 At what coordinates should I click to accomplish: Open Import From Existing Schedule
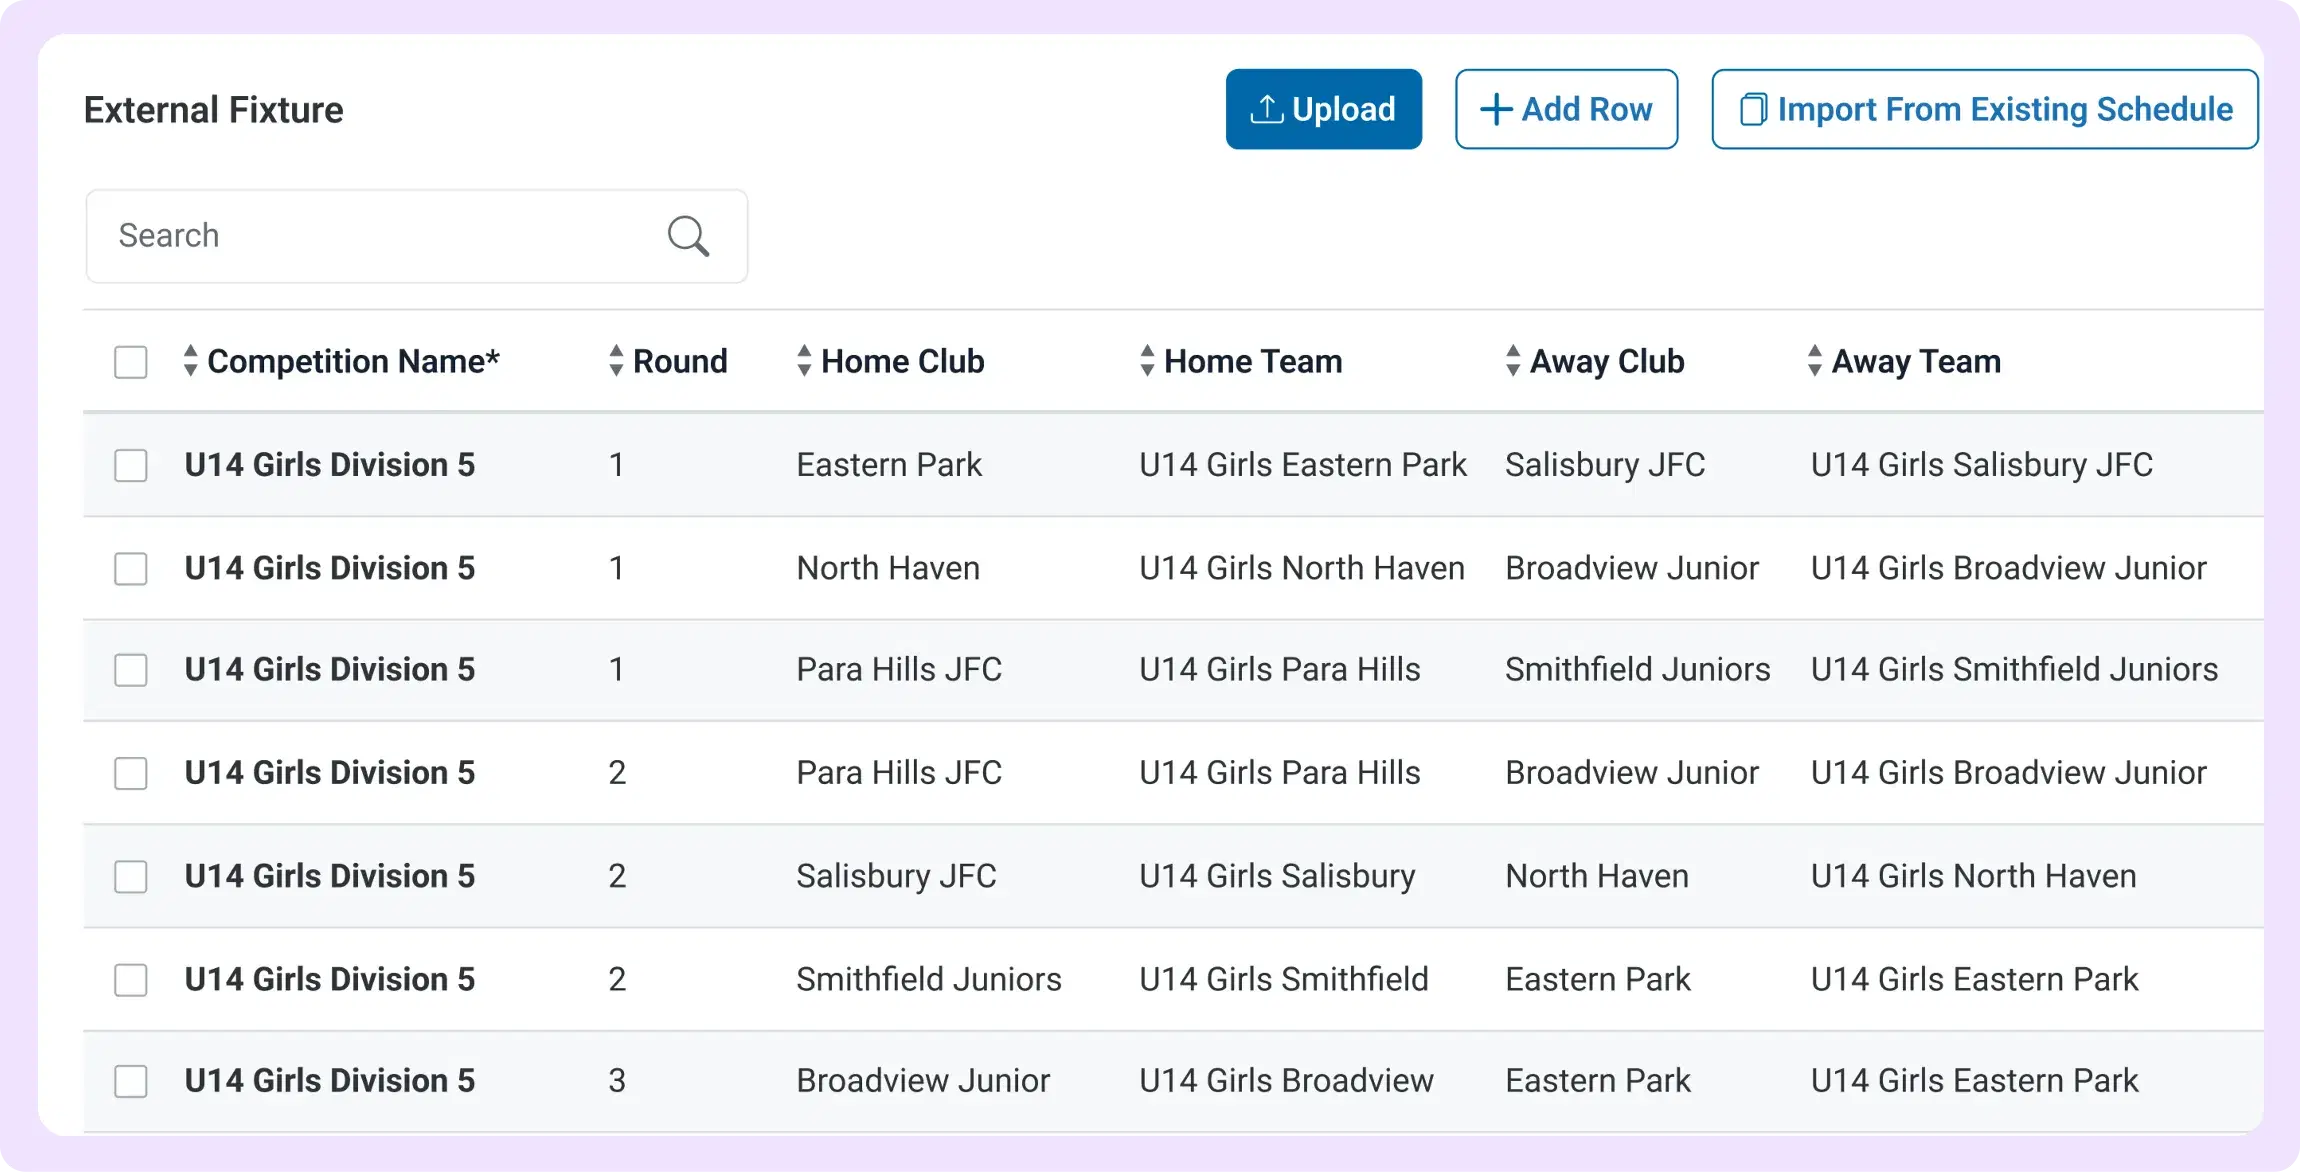pyautogui.click(x=1984, y=109)
